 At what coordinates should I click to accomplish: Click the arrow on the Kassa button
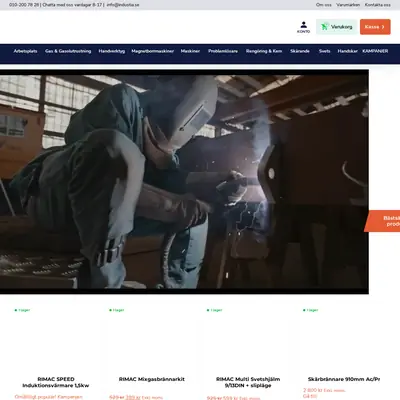(383, 27)
